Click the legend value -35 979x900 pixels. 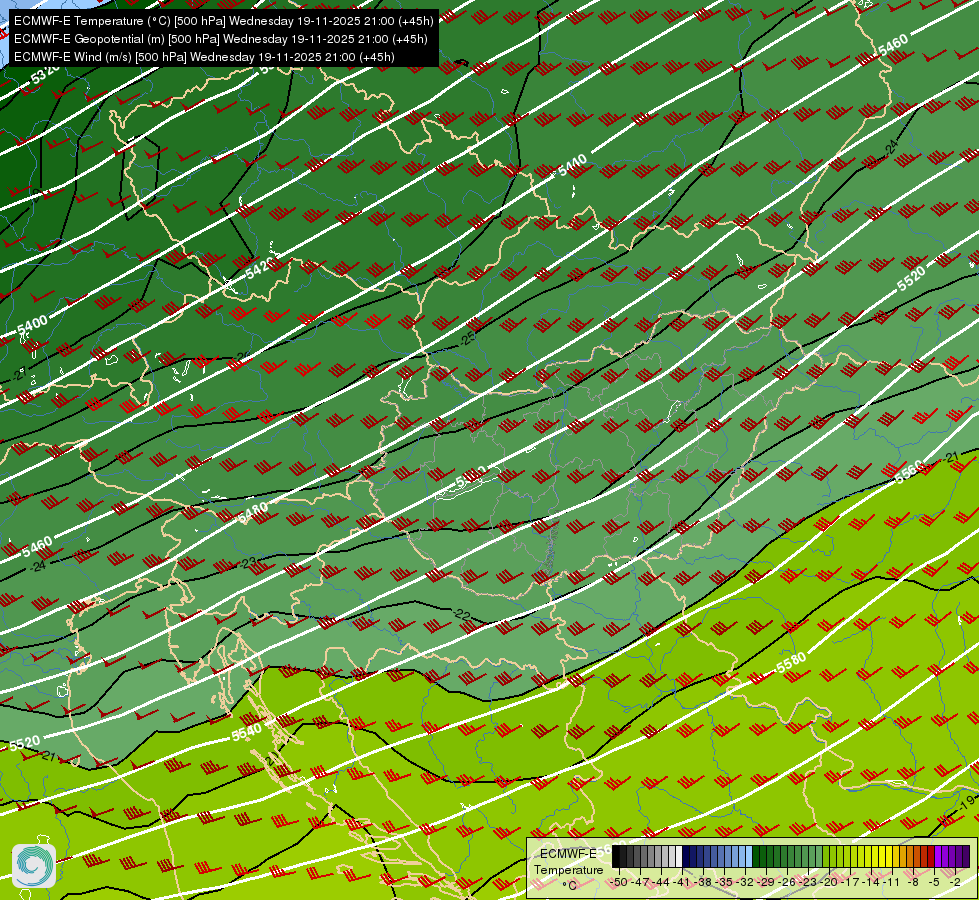coord(724,883)
